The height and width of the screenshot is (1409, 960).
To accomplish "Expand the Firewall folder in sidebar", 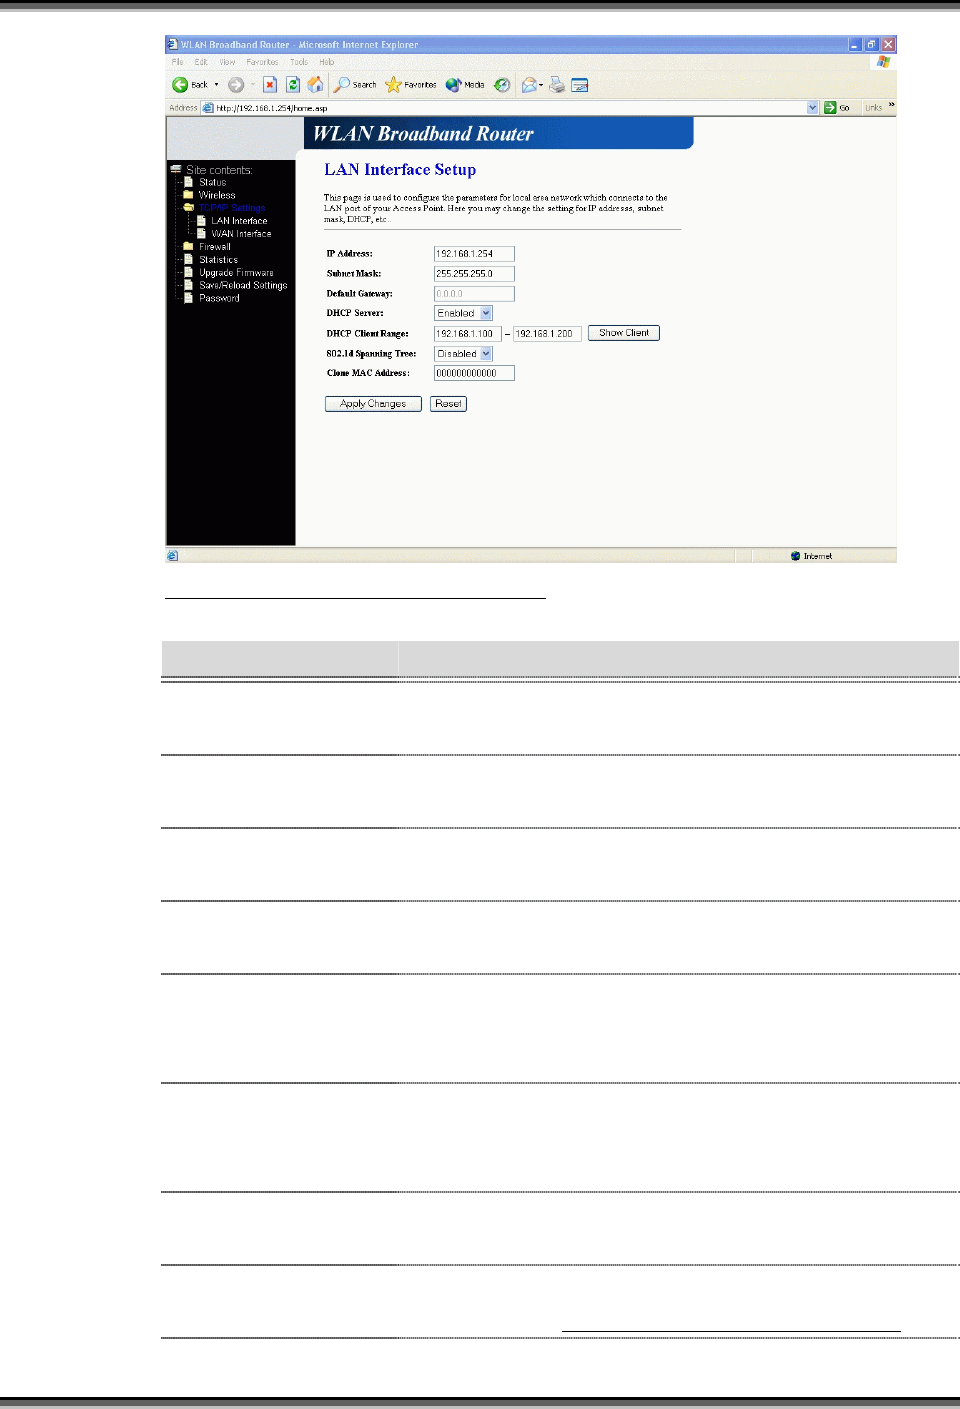I will pyautogui.click(x=214, y=247).
